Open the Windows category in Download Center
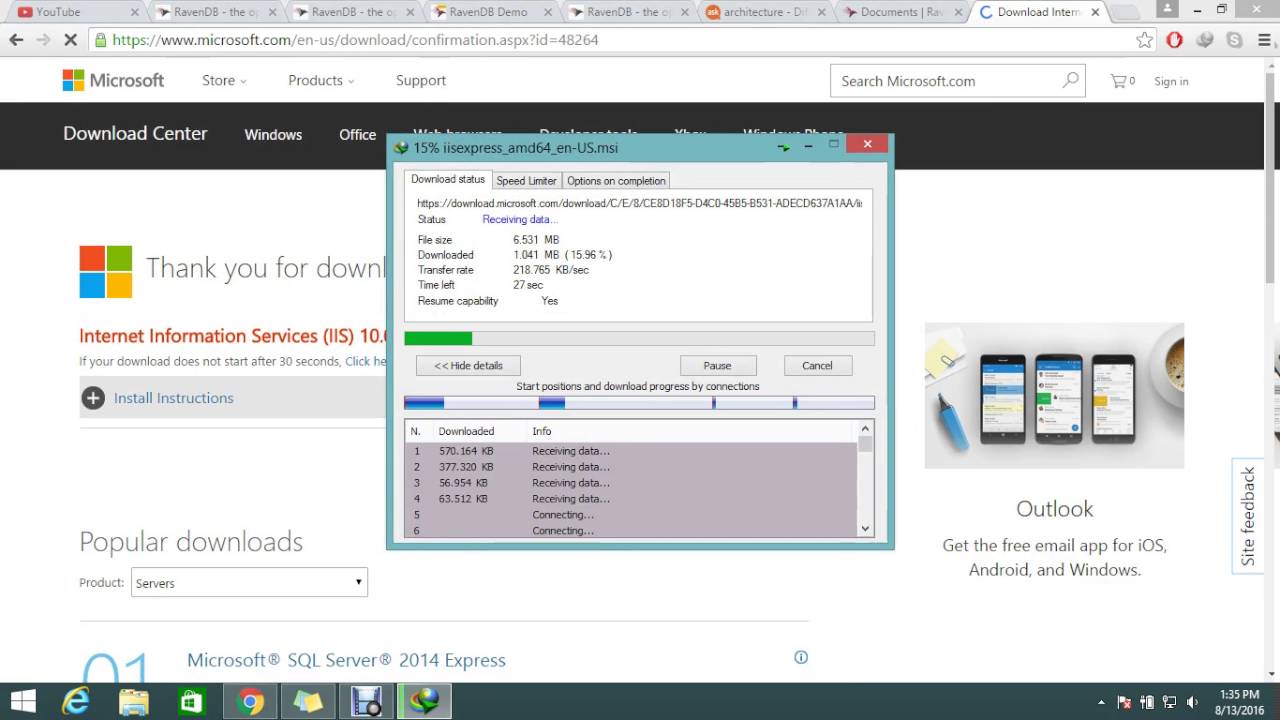This screenshot has height=720, width=1280. pyautogui.click(x=273, y=134)
